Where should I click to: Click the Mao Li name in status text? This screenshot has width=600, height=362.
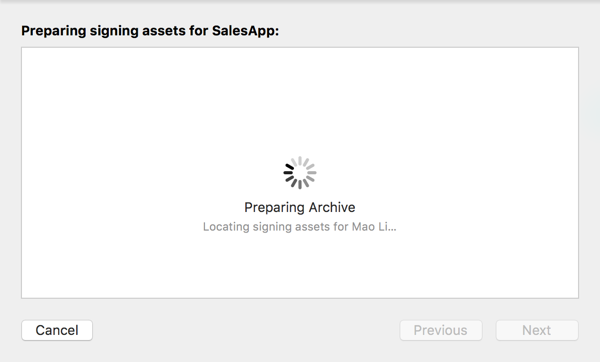(x=371, y=227)
